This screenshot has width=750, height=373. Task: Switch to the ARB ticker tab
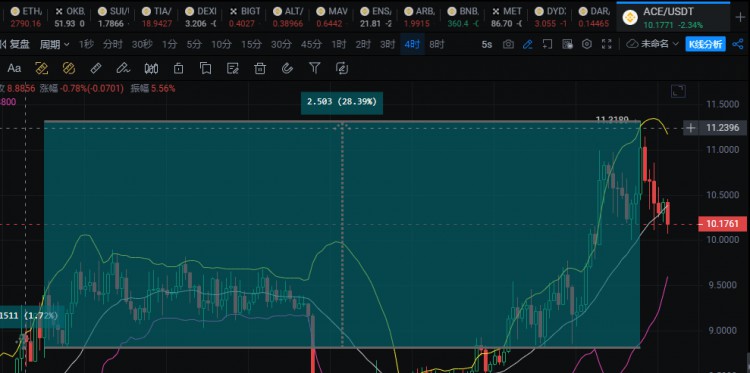420,17
